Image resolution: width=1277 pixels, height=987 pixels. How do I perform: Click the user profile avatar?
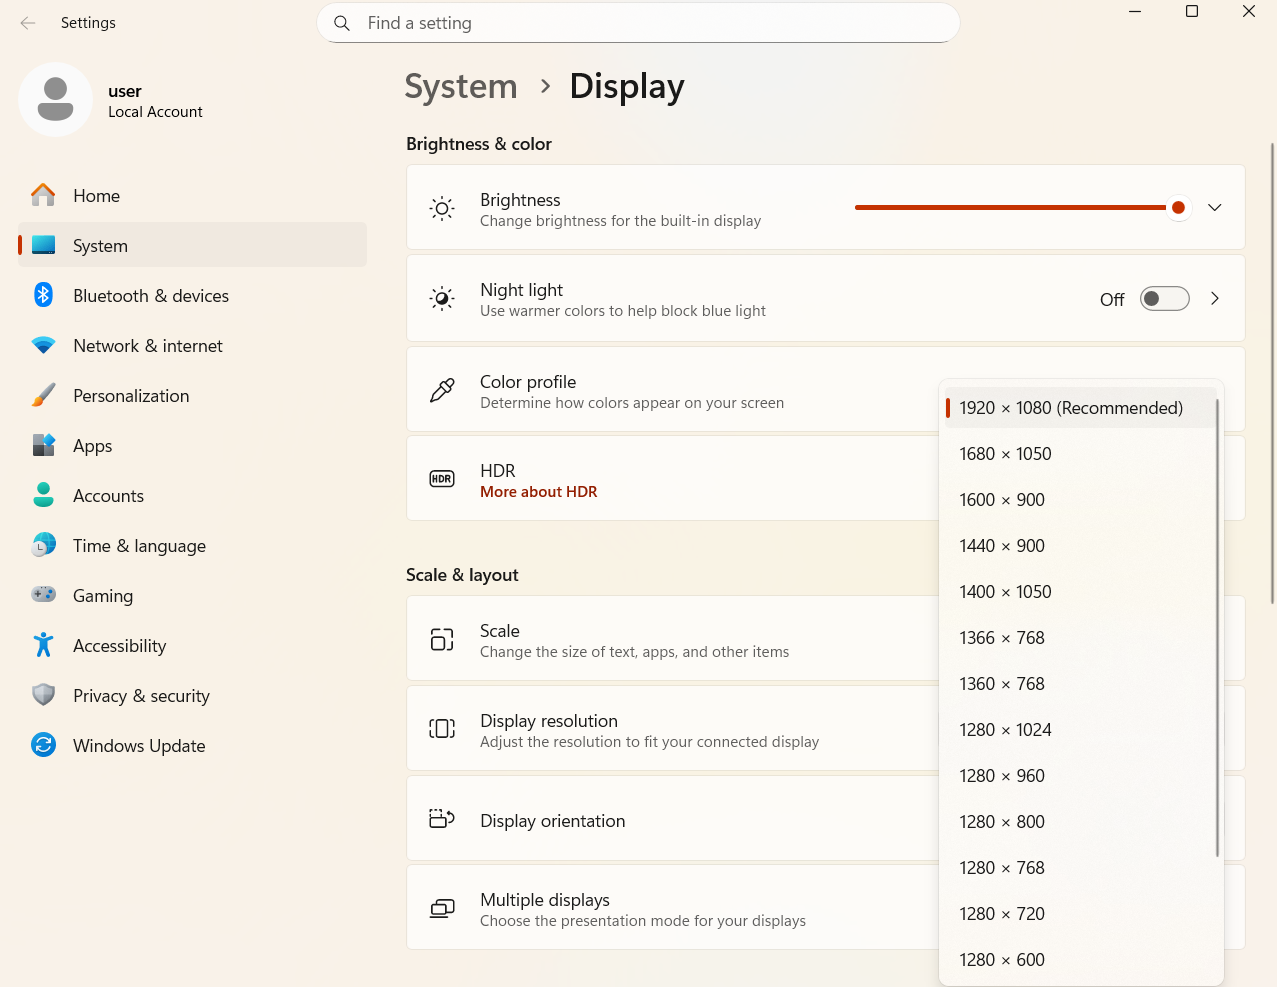coord(55,100)
